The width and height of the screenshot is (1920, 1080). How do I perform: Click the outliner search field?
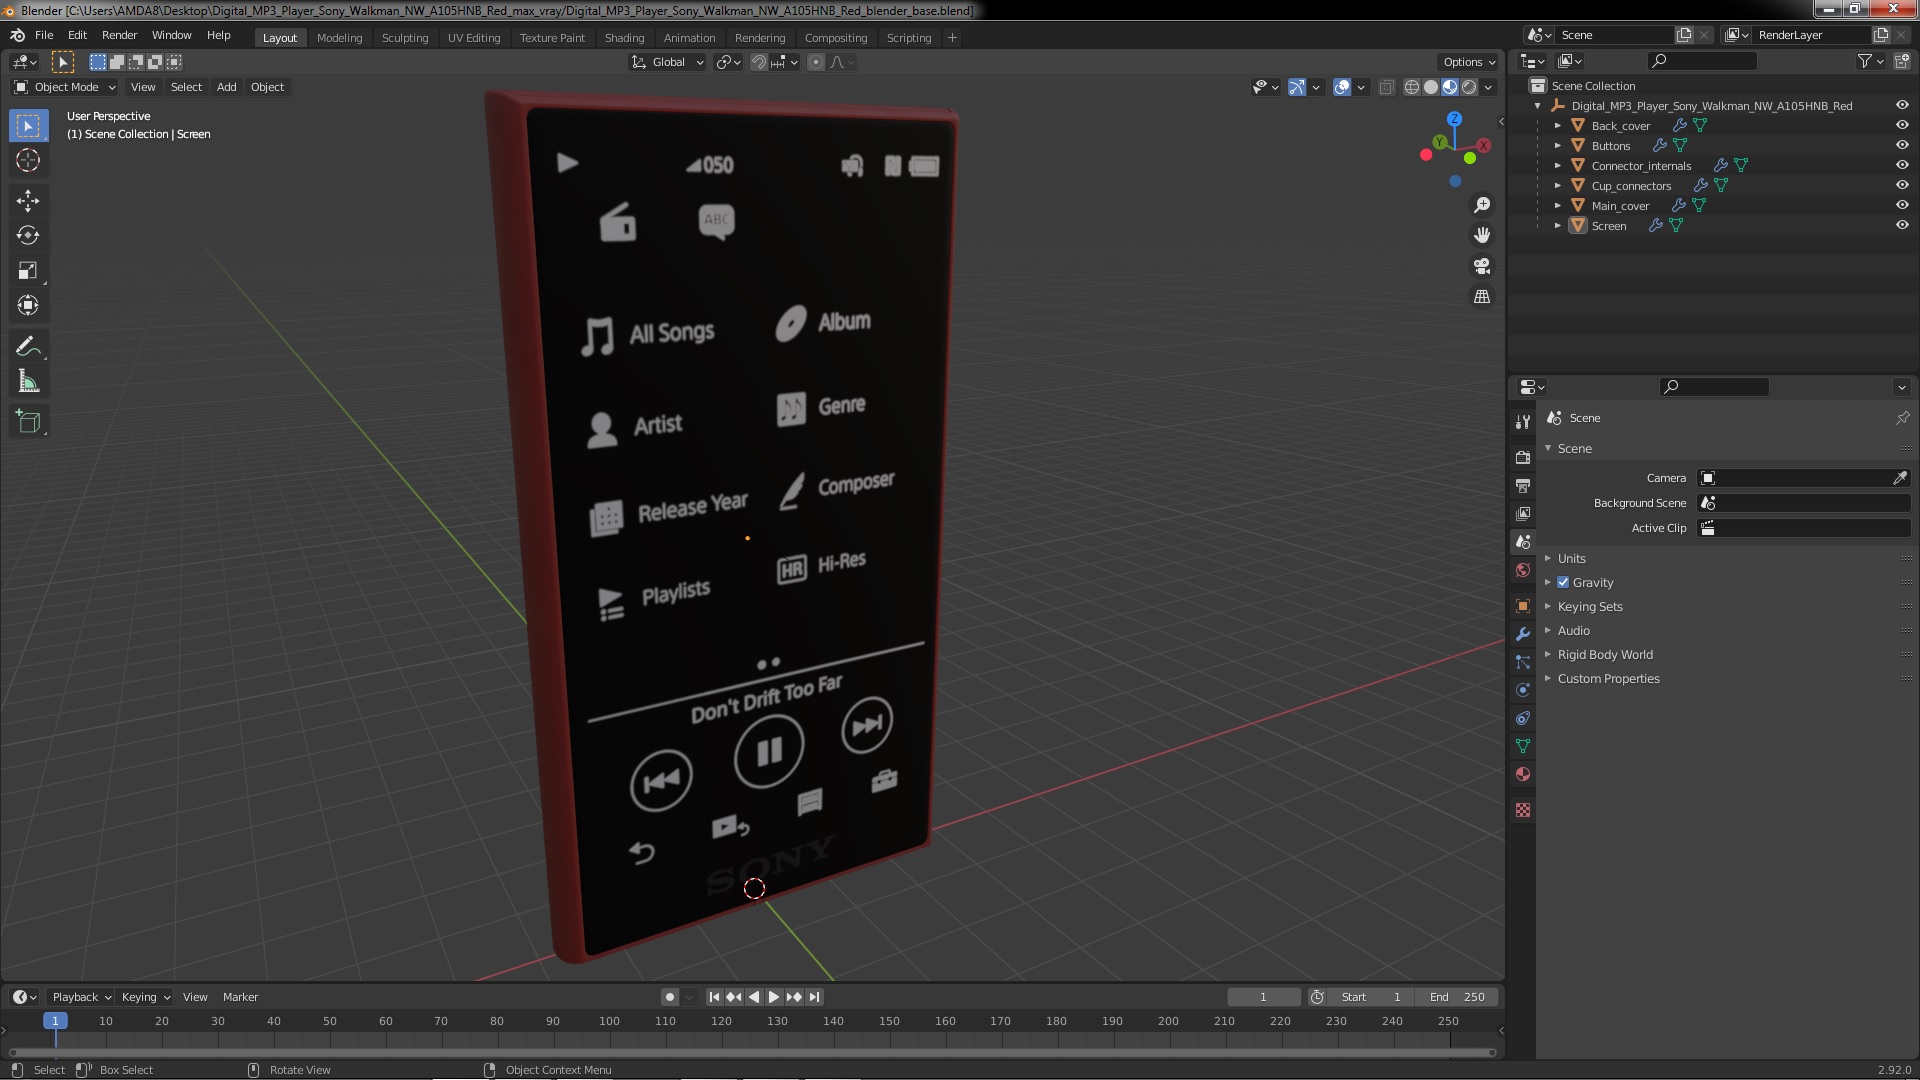click(1702, 61)
